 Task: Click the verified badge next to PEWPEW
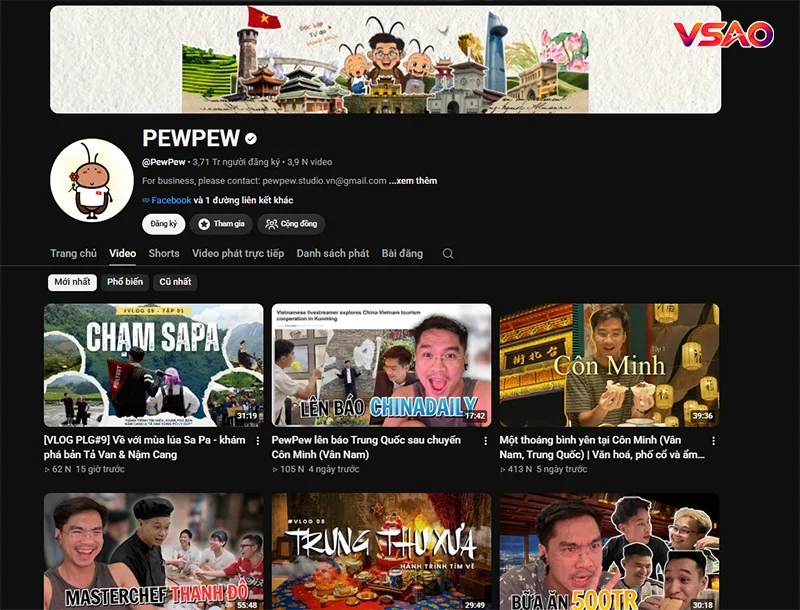[251, 138]
